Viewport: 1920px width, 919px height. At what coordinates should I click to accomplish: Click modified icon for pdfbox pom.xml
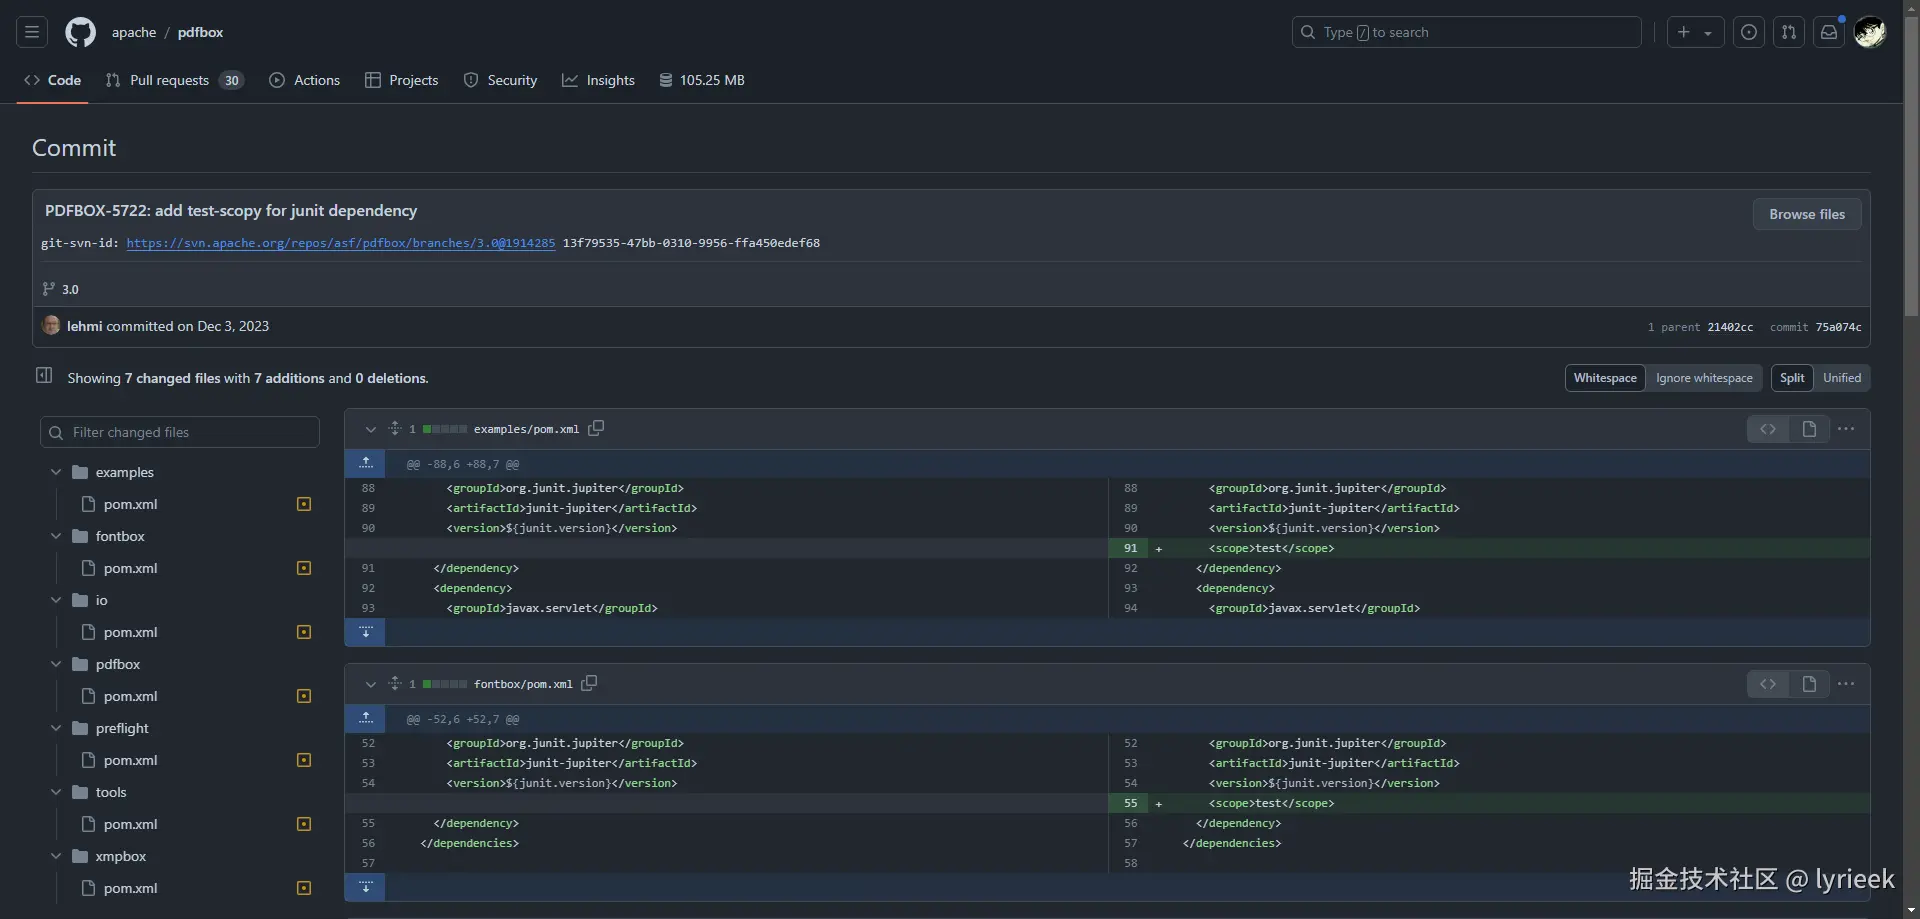pos(304,696)
